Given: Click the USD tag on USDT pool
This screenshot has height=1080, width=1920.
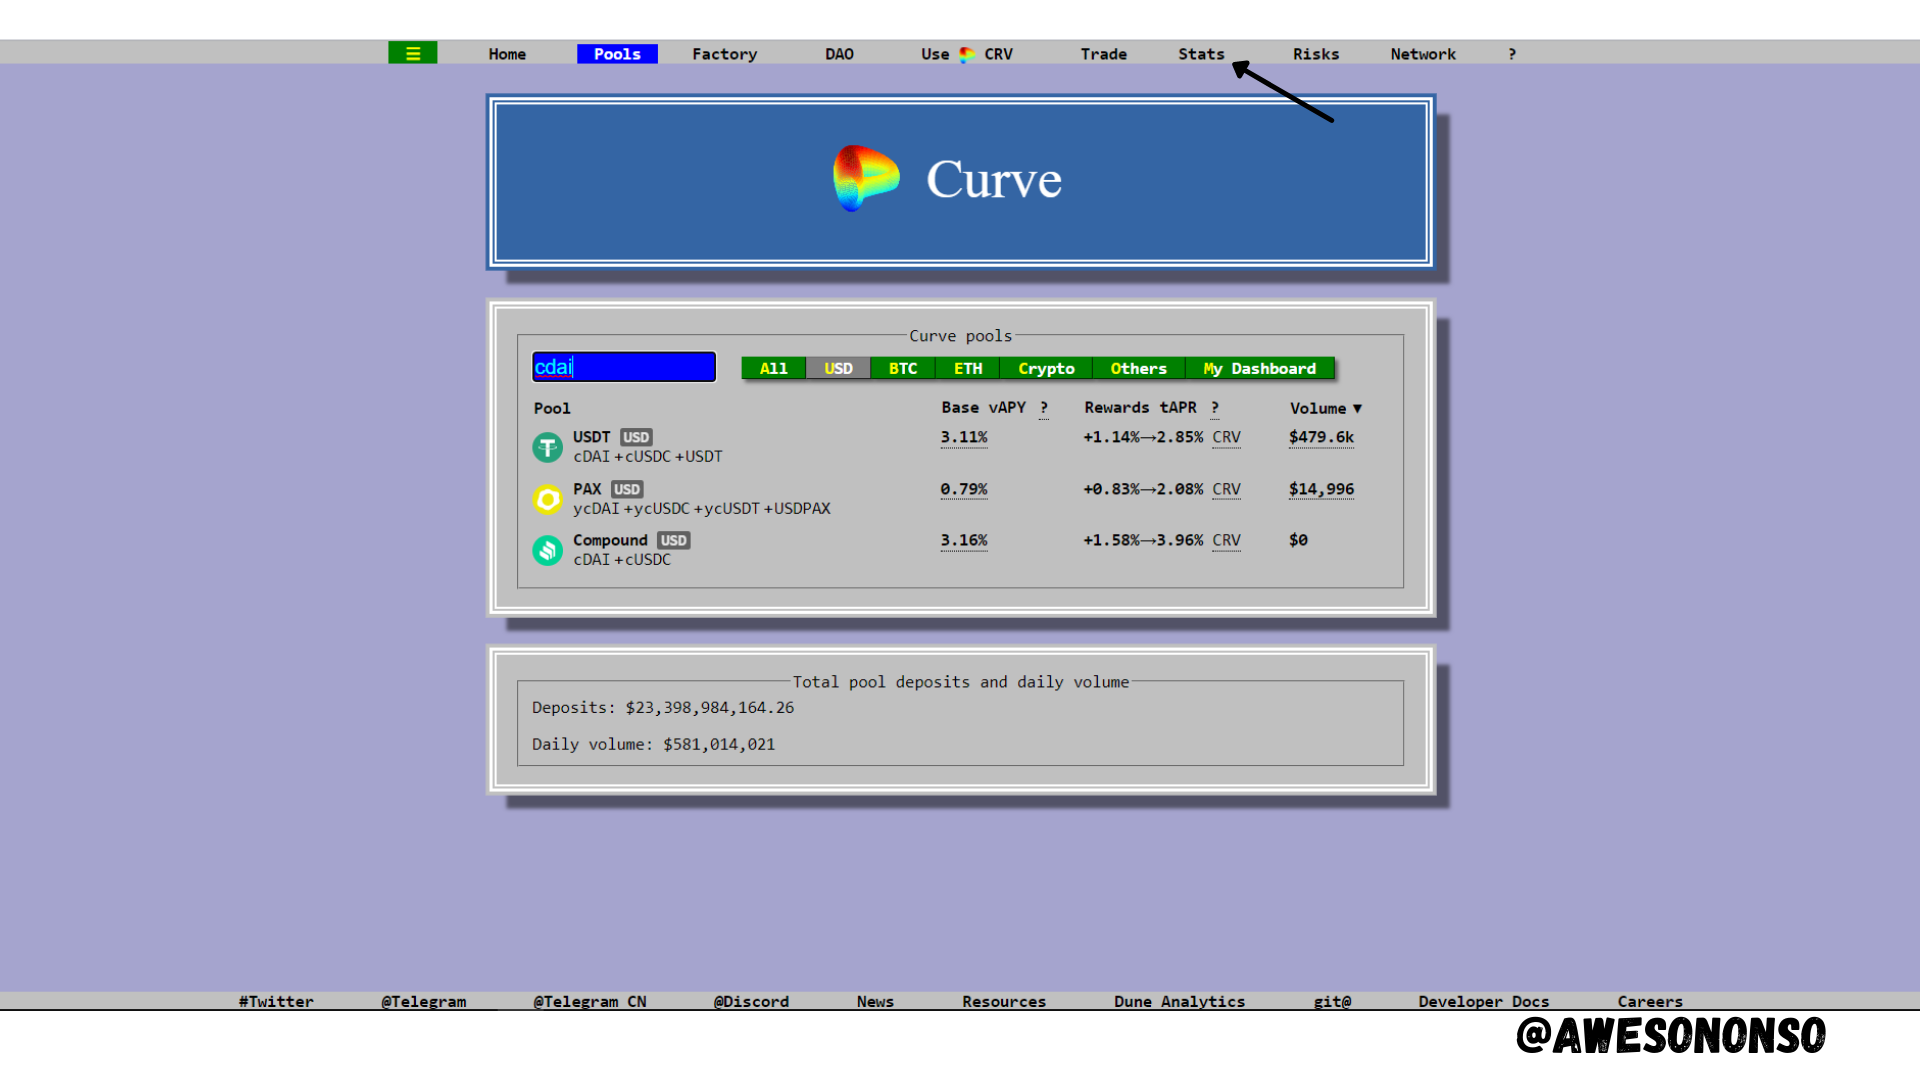Looking at the screenshot, I should pyautogui.click(x=636, y=437).
